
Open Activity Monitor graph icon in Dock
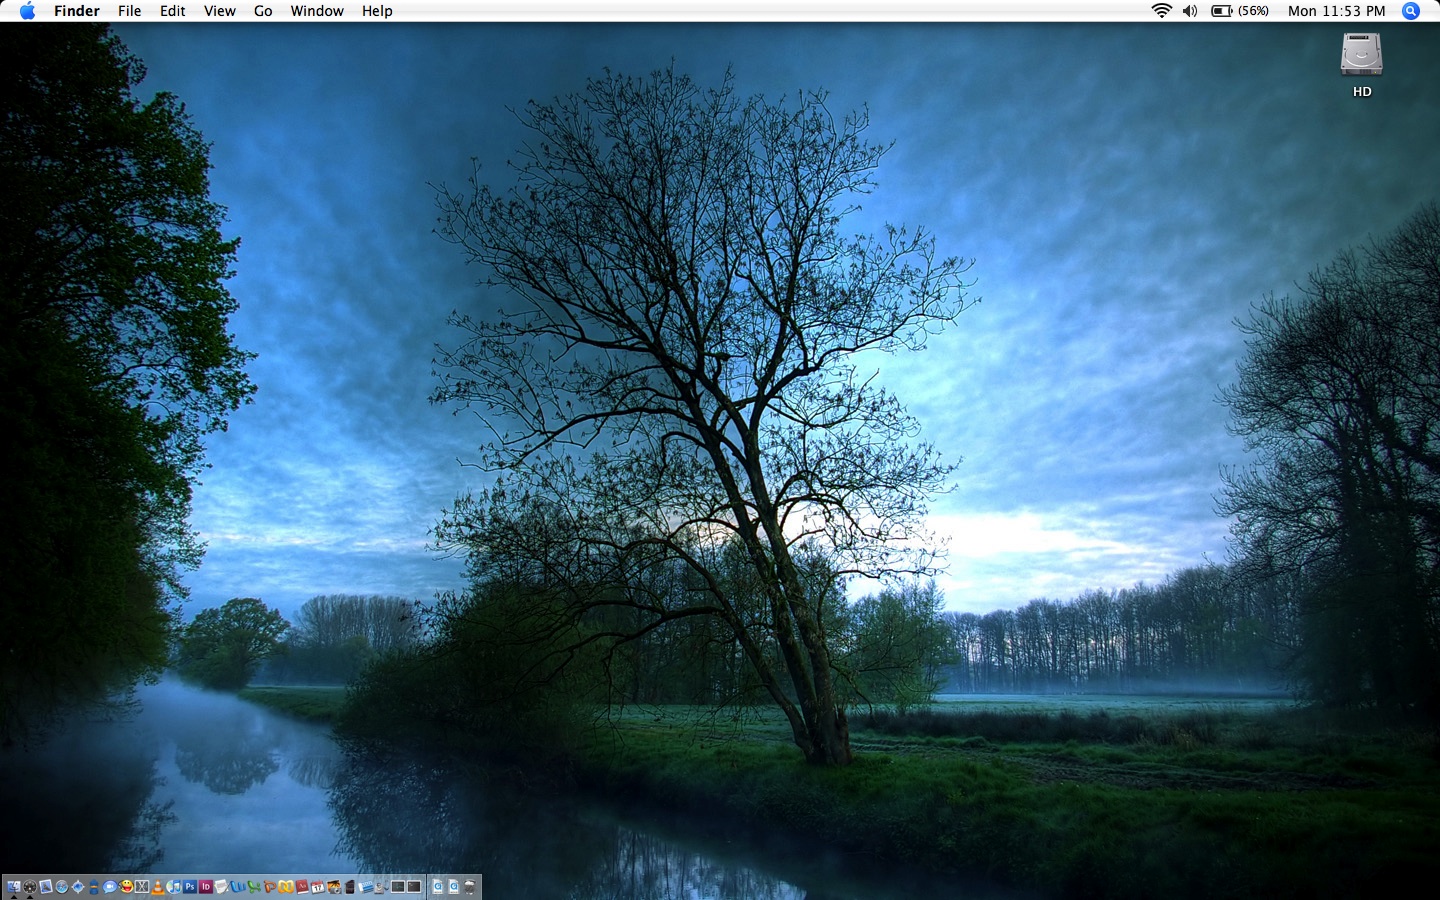[x=397, y=886]
